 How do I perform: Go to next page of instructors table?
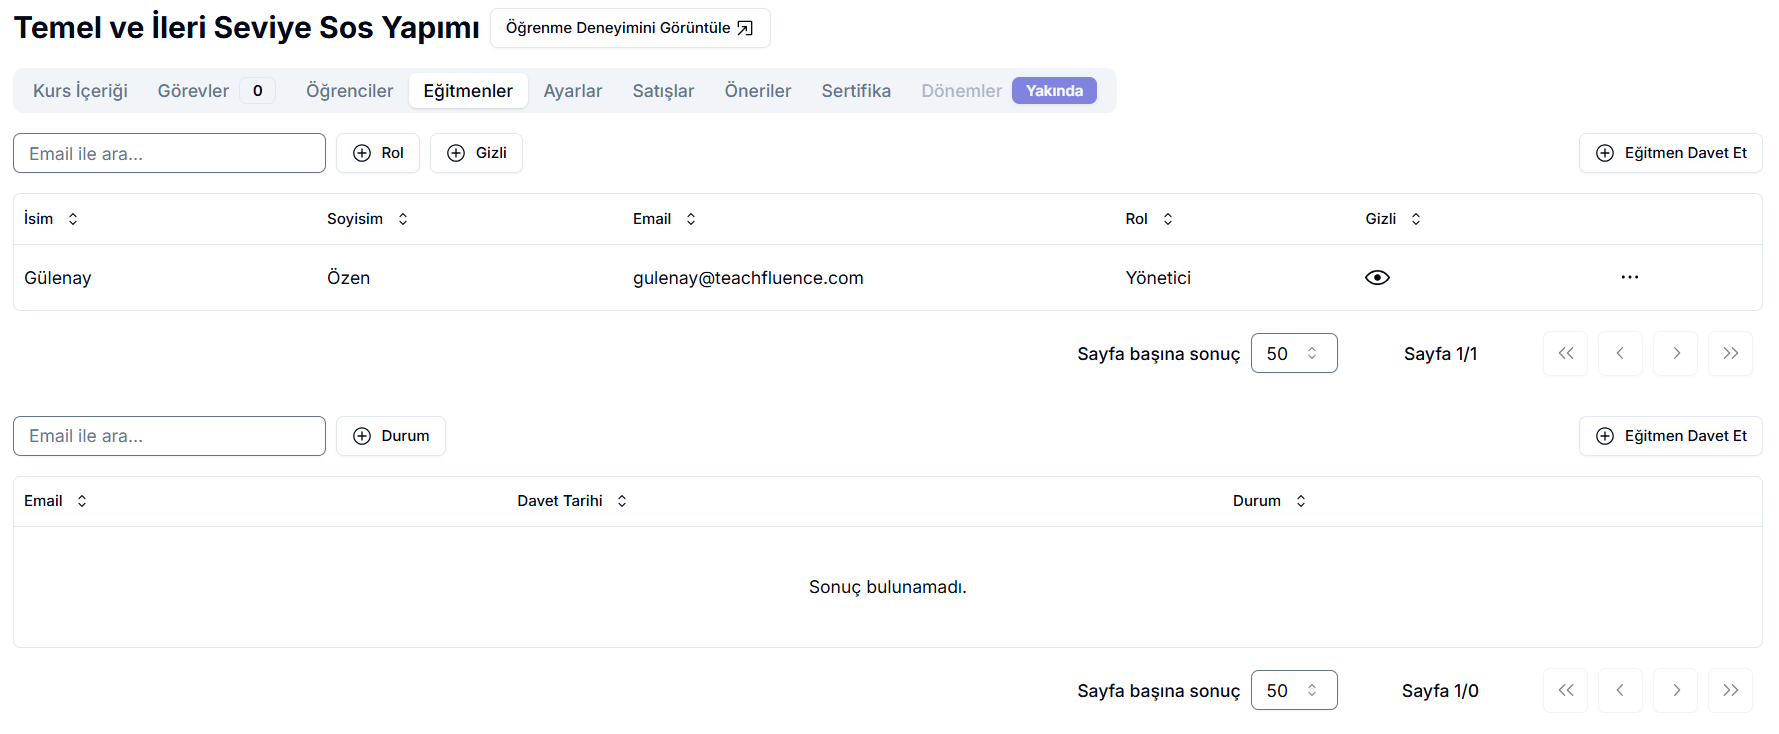(1675, 353)
